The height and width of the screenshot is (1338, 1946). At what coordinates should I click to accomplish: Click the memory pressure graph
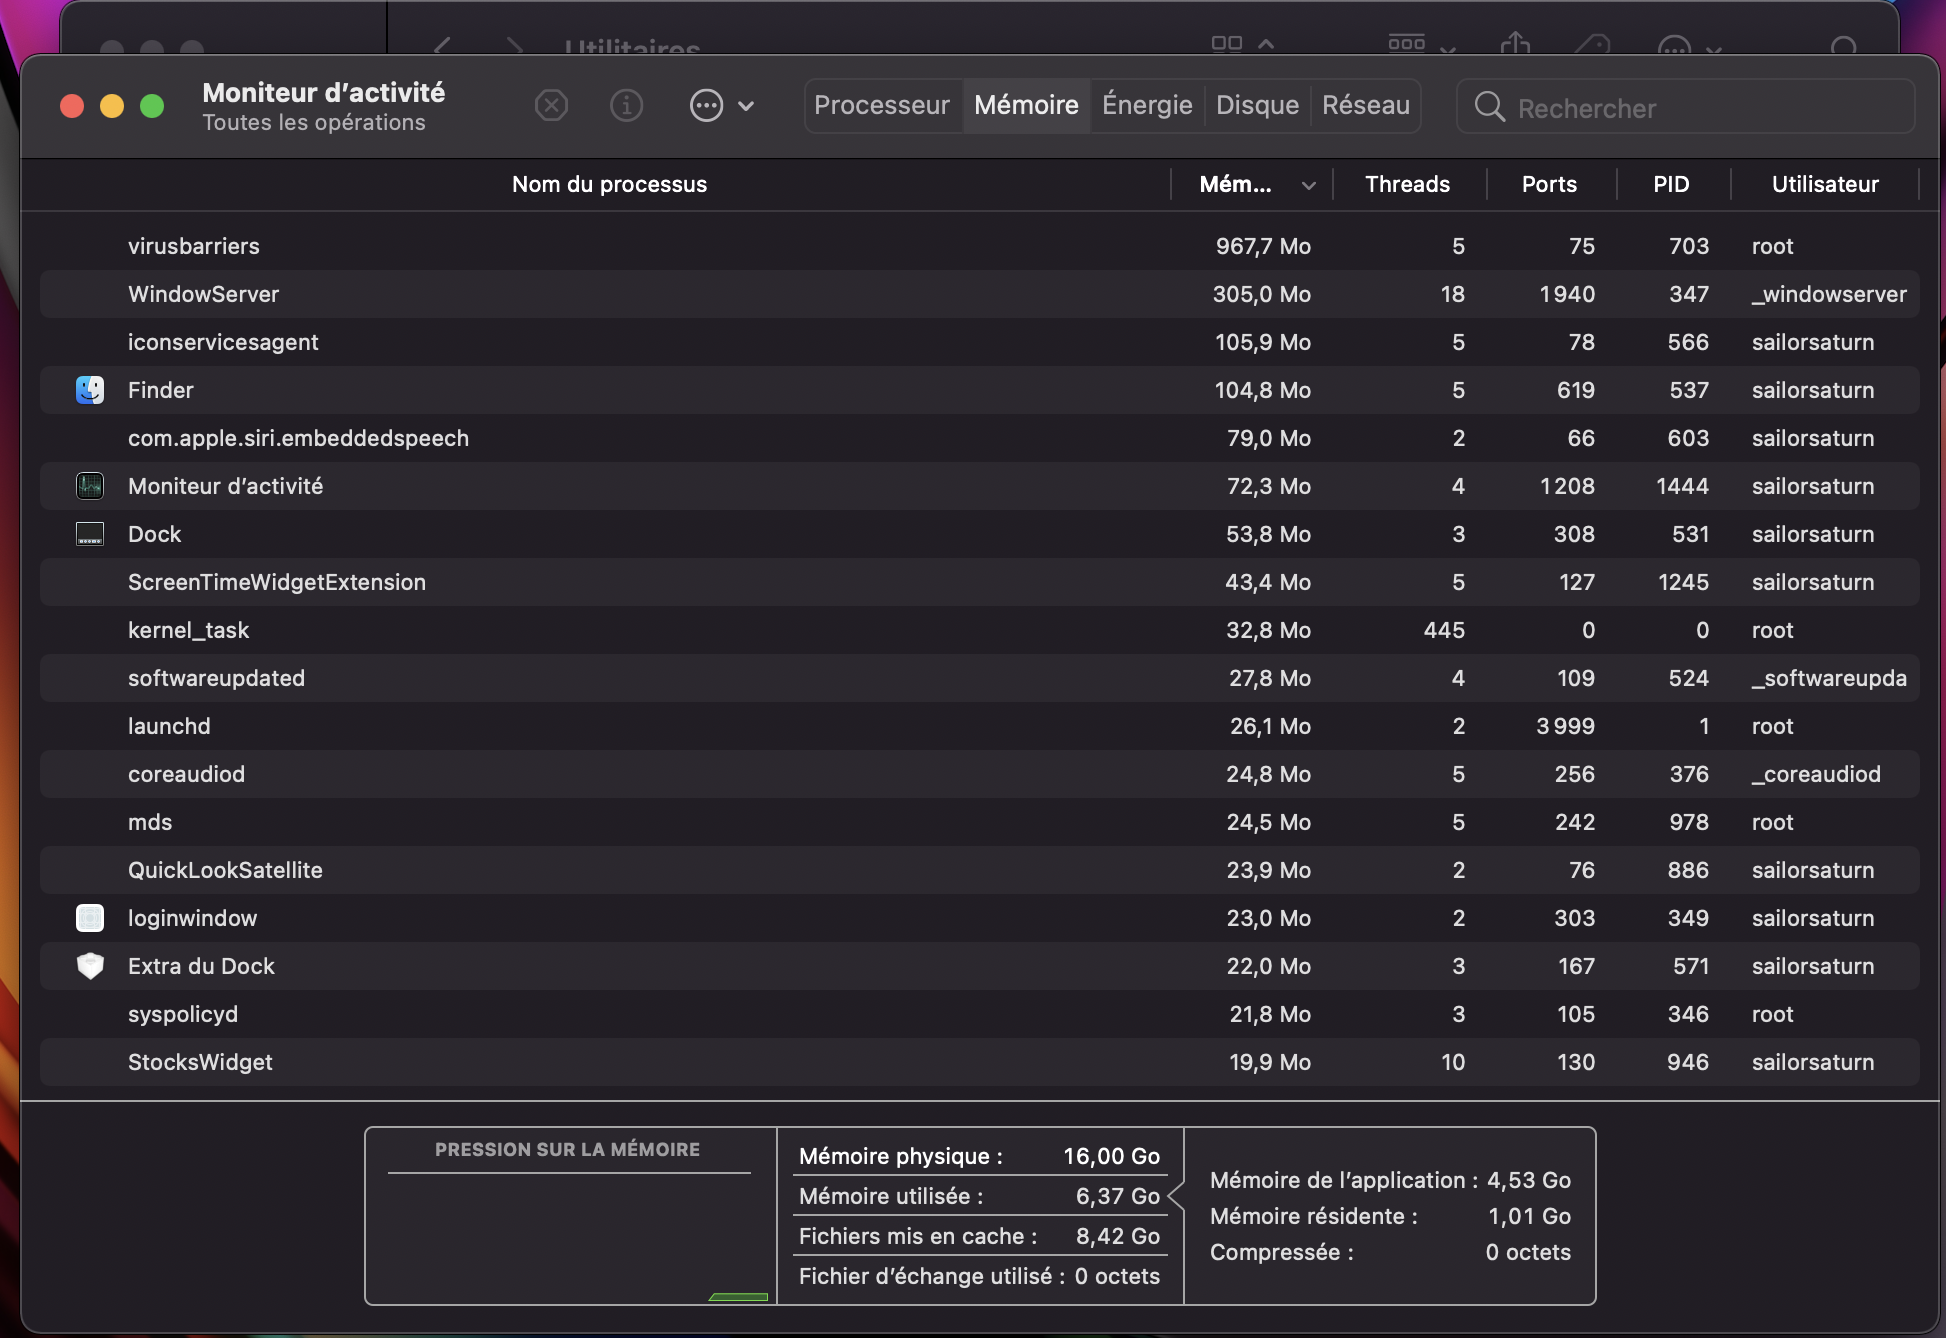[x=570, y=1236]
